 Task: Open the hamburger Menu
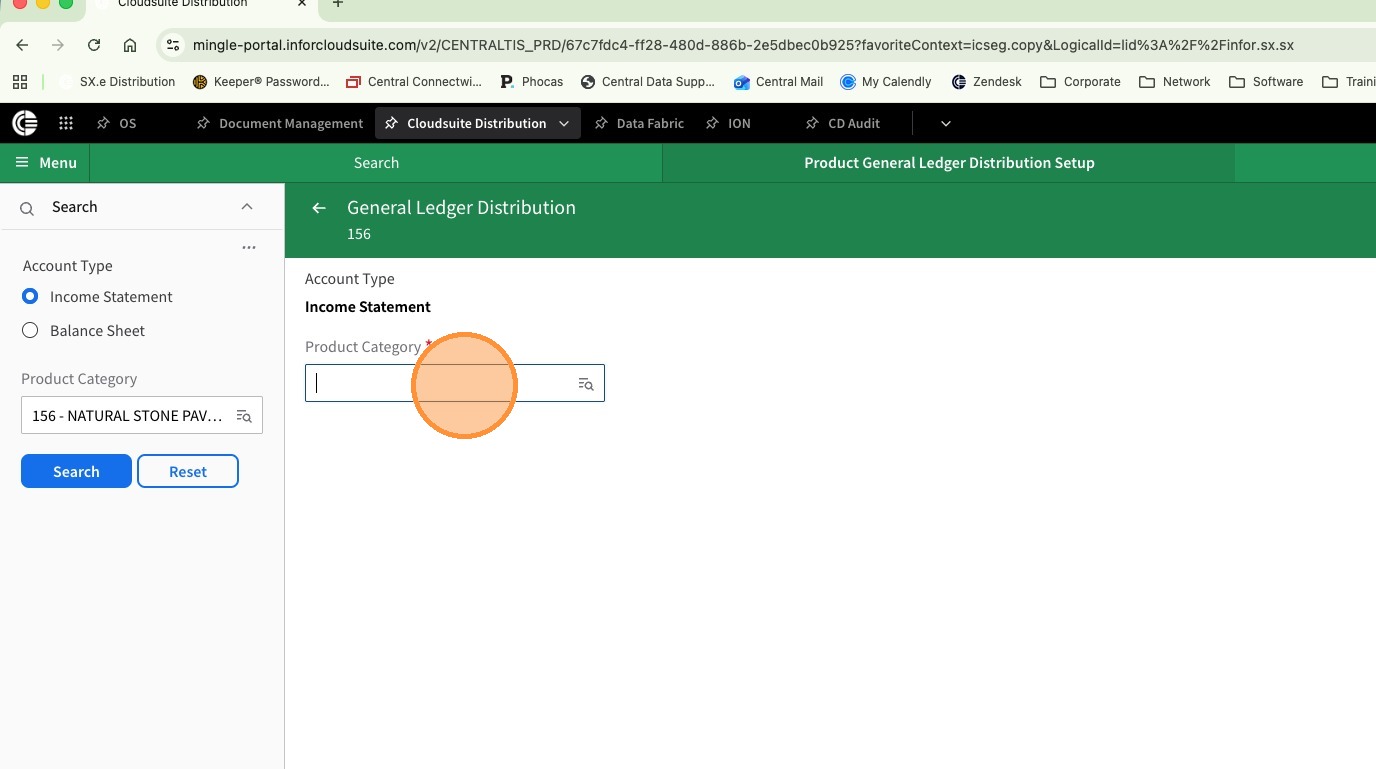tap(45, 163)
